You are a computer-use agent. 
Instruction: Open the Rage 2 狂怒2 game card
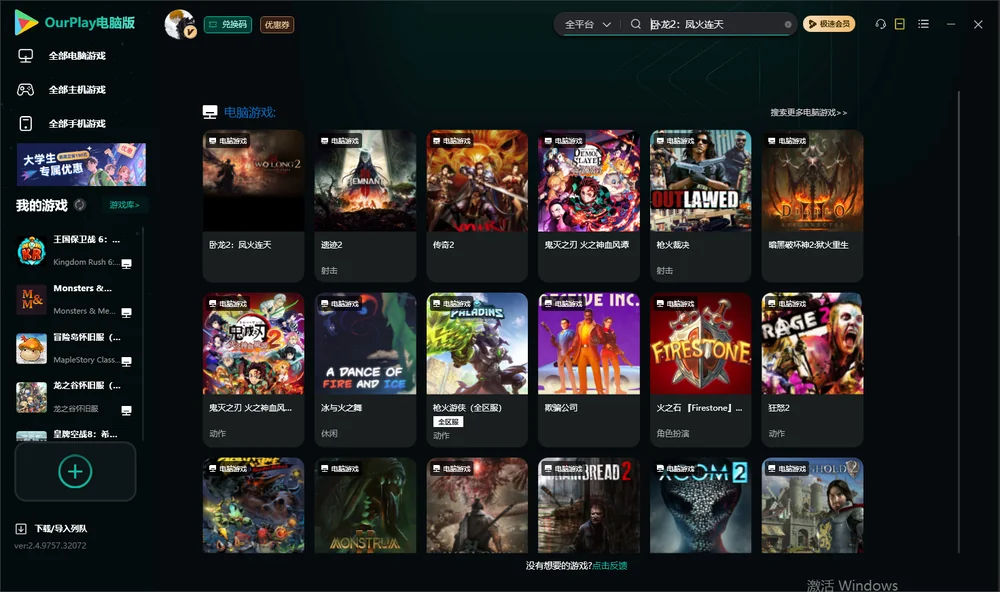[812, 369]
